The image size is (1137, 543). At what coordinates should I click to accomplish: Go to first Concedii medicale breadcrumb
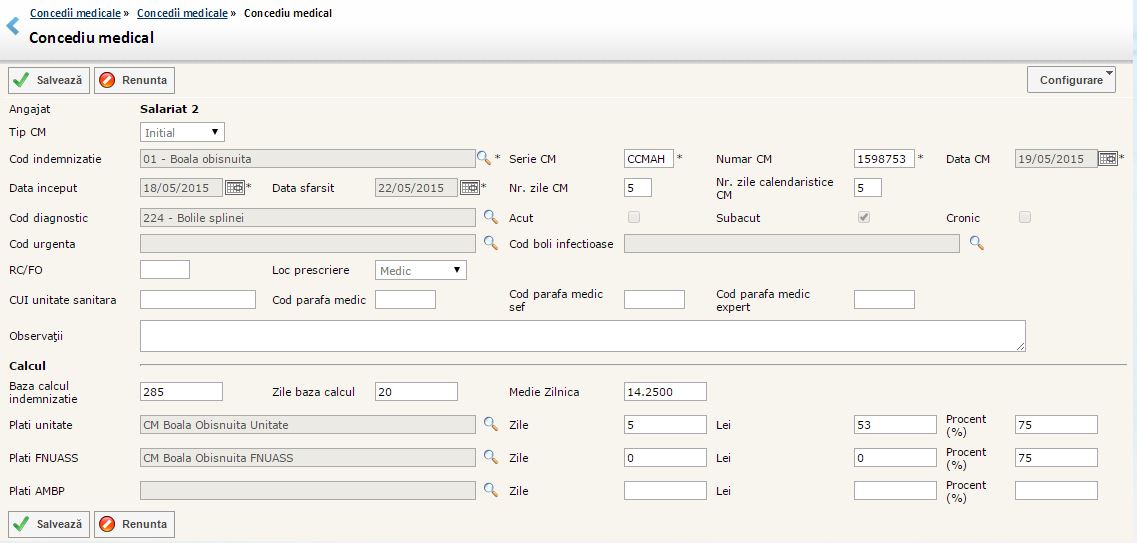tap(75, 13)
